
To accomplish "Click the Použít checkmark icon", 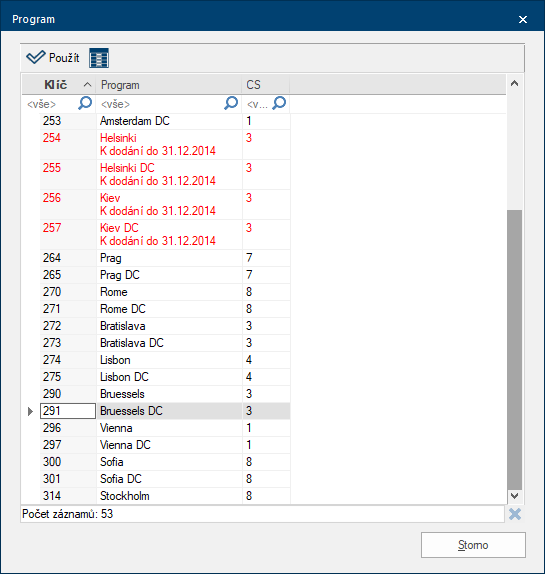I will pyautogui.click(x=36, y=57).
